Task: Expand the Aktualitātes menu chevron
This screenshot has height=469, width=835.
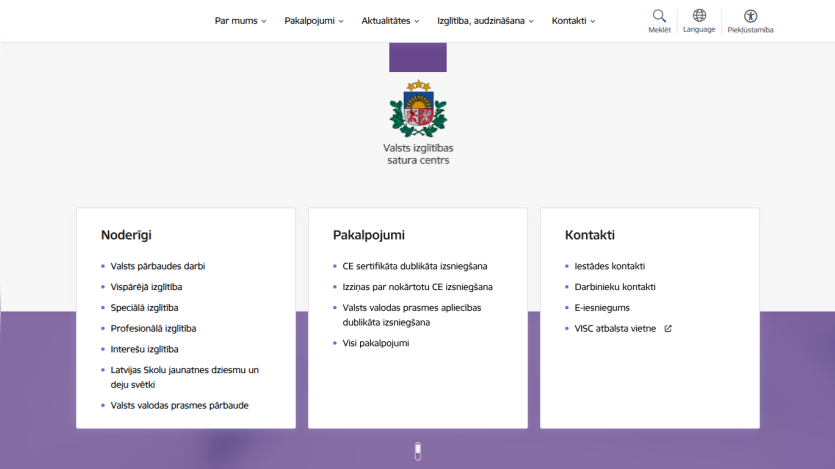Action: (x=416, y=21)
